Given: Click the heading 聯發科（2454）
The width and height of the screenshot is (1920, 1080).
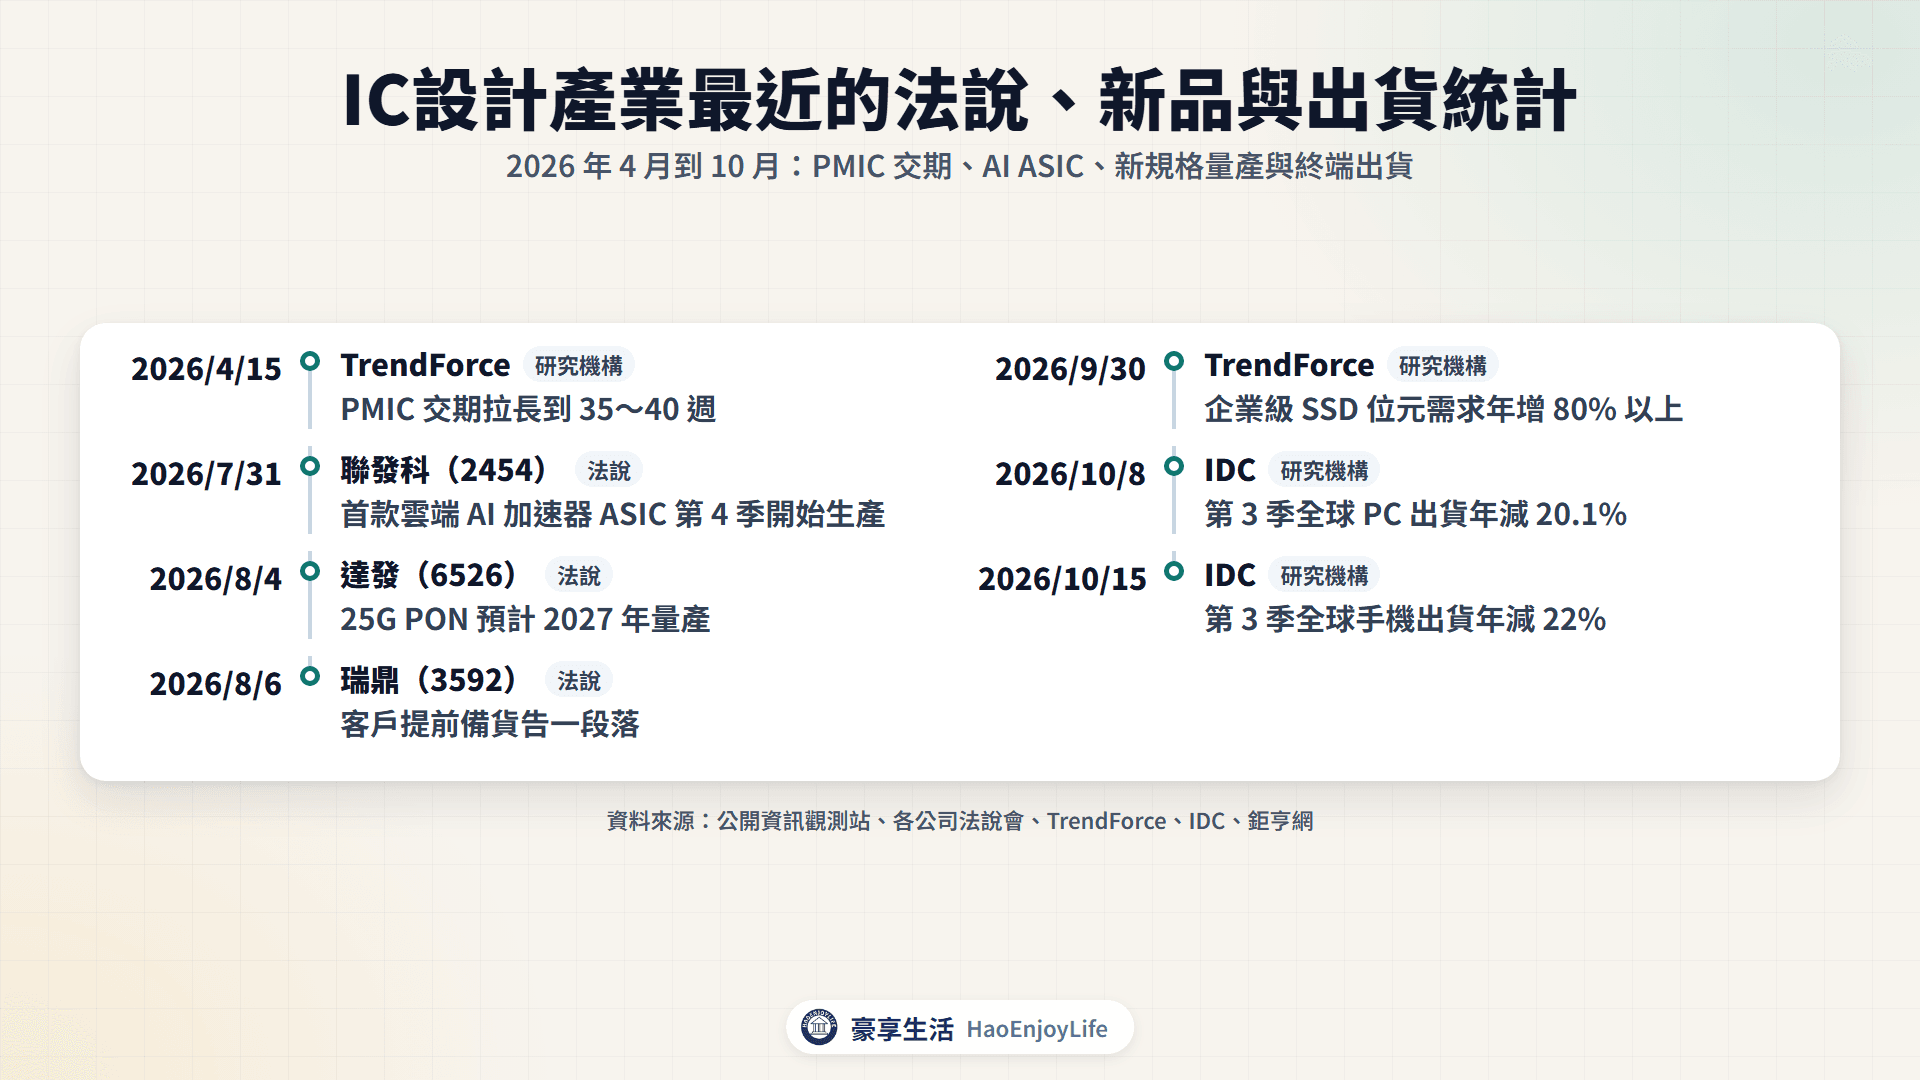Looking at the screenshot, I should [x=445, y=470].
